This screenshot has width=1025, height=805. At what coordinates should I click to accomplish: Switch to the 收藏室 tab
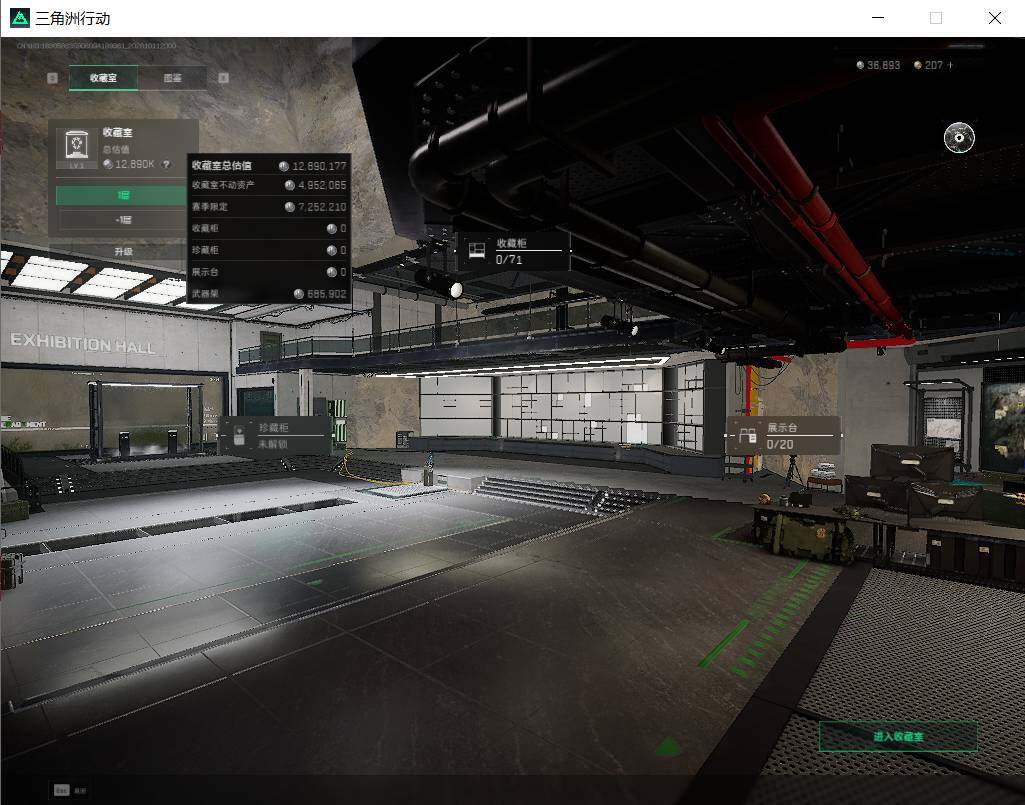tap(103, 78)
